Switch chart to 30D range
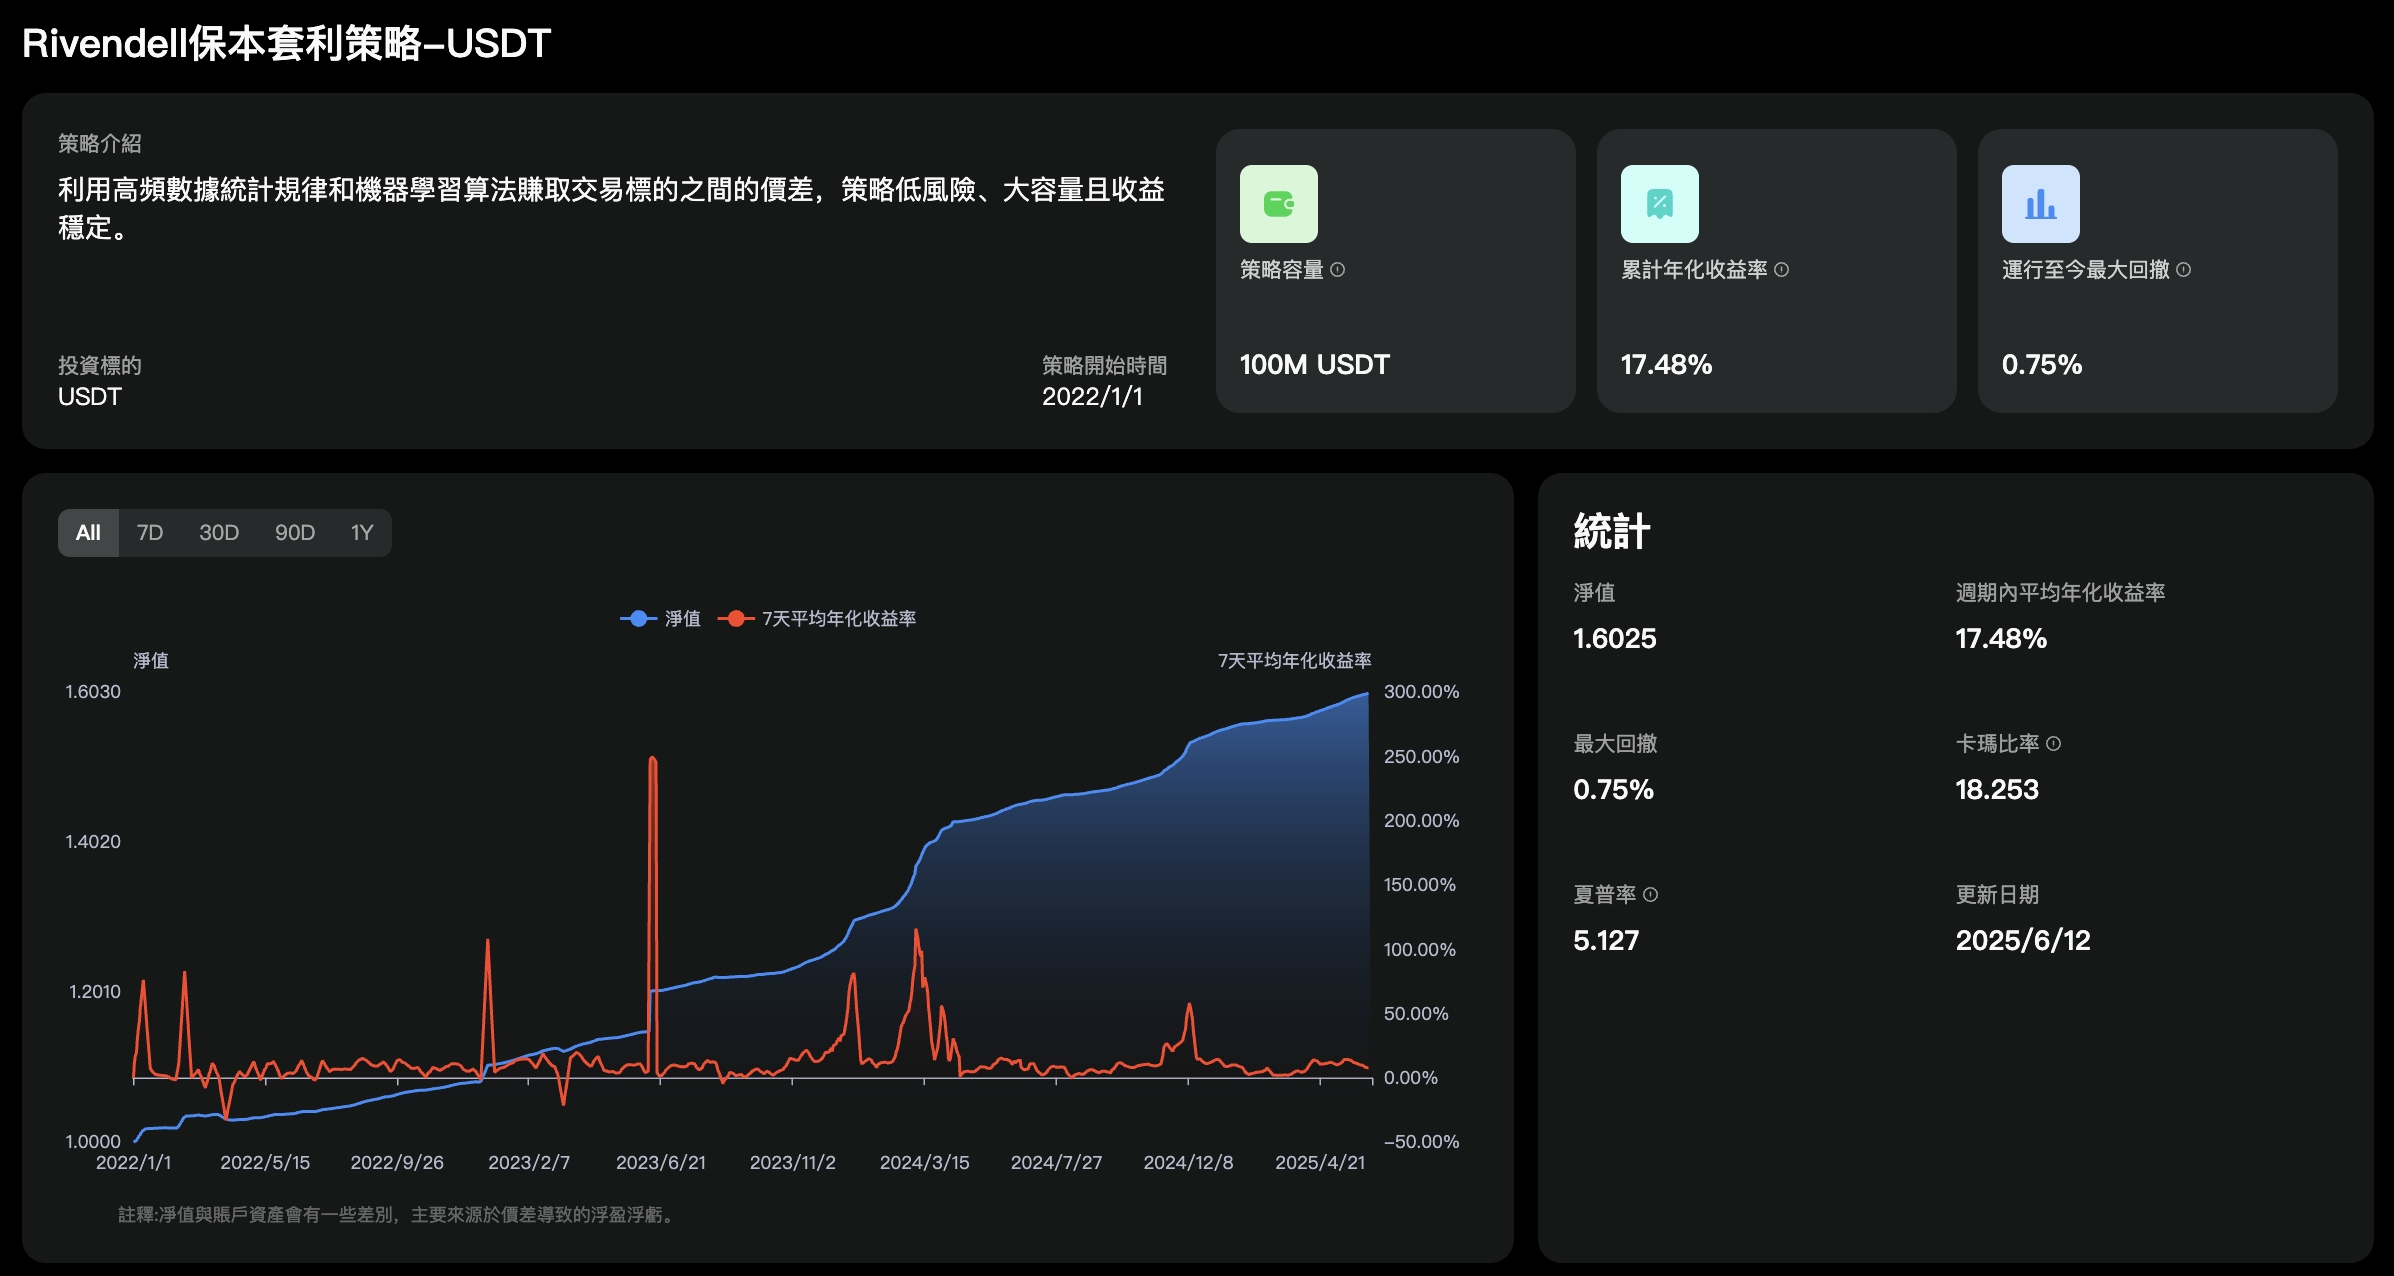2394x1276 pixels. pyautogui.click(x=219, y=533)
